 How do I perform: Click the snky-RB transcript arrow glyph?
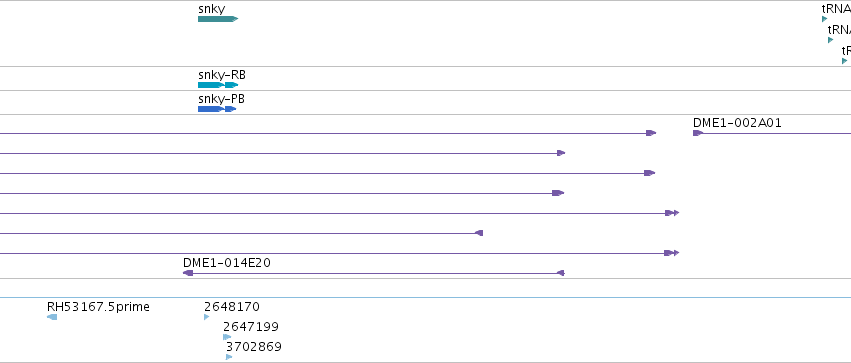pyautogui.click(x=218, y=85)
